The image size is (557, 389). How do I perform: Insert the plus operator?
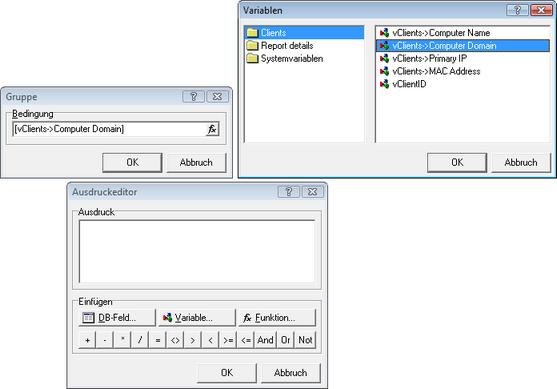(87, 340)
